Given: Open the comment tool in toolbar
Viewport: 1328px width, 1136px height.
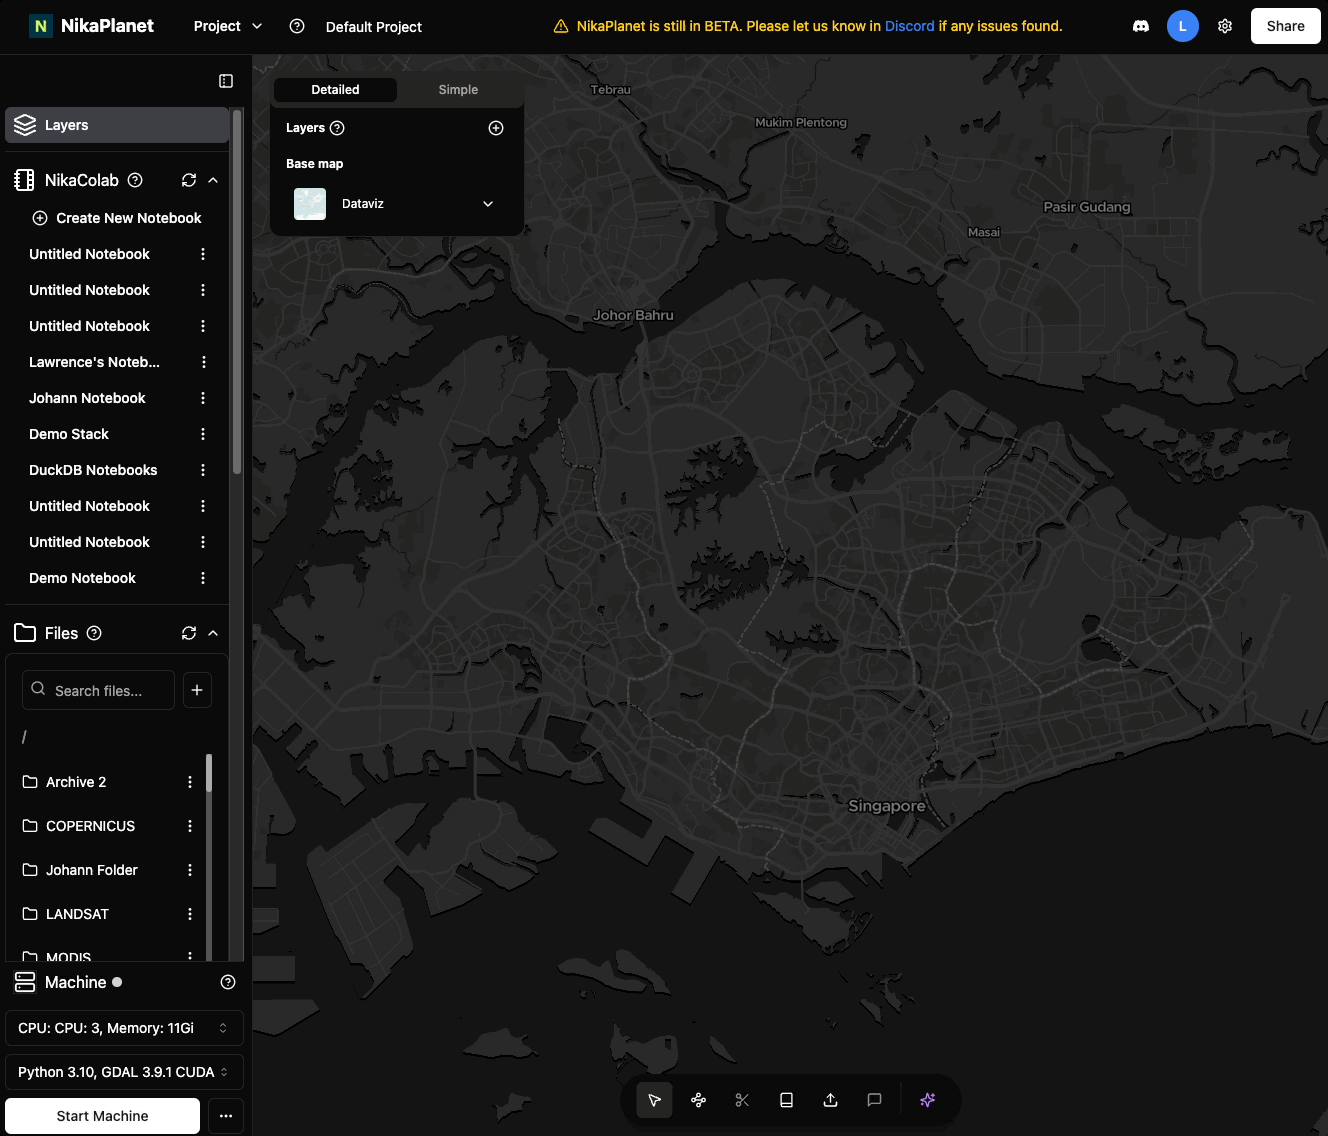Looking at the screenshot, I should tap(874, 1100).
